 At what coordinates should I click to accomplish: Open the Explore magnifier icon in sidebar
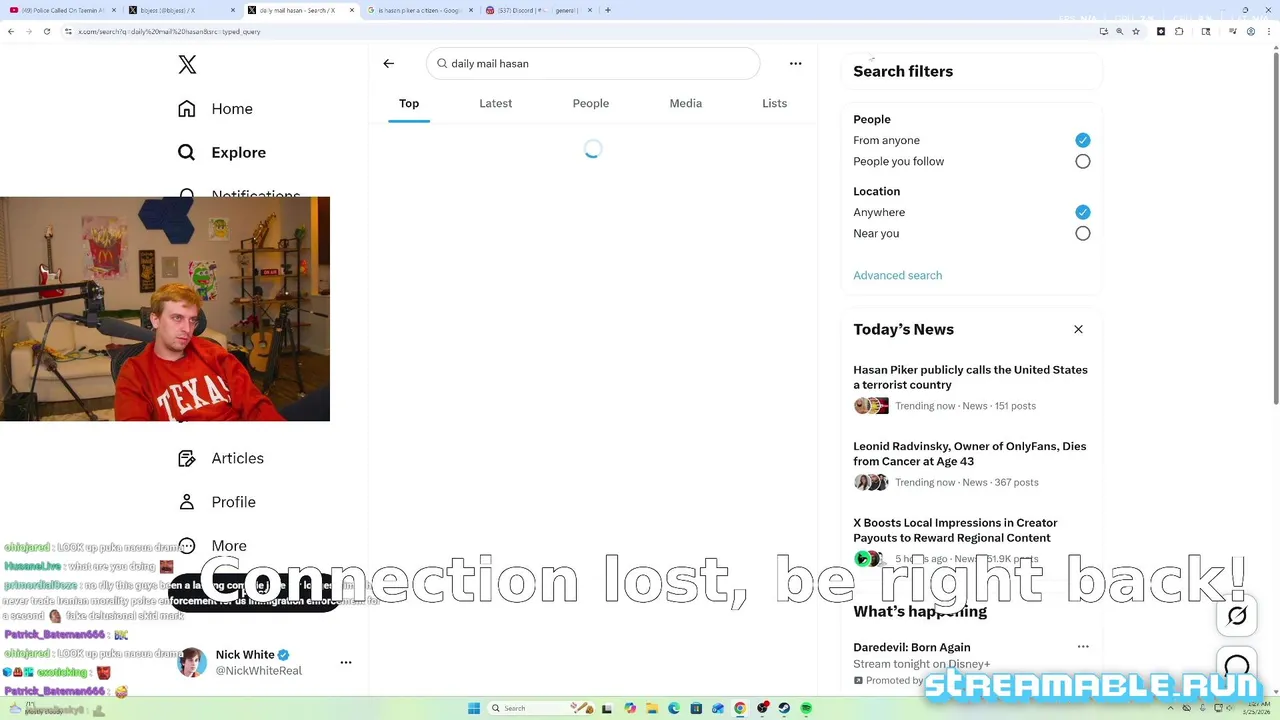[187, 152]
